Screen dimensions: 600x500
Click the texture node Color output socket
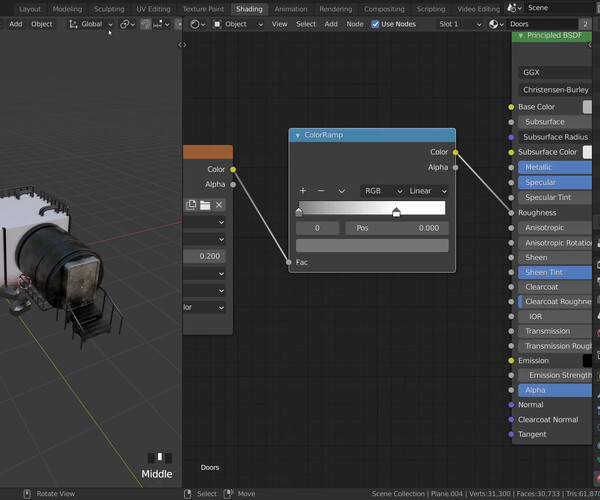tap(233, 169)
